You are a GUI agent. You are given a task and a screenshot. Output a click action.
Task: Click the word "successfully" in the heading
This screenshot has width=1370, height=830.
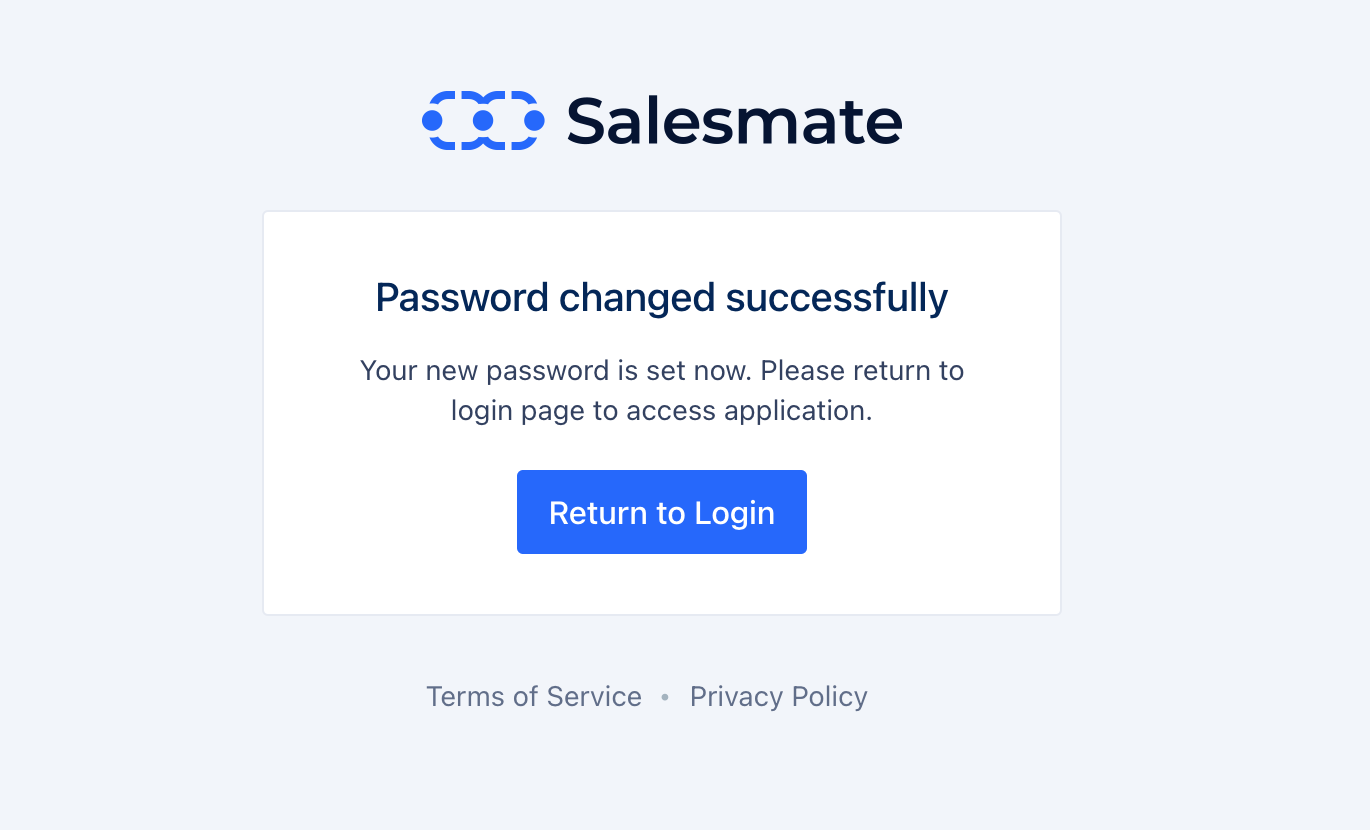click(837, 298)
